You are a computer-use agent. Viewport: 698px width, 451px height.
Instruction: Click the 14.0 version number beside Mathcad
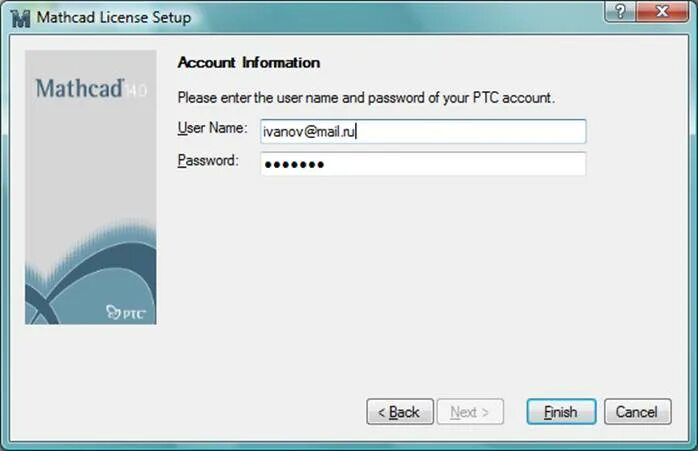point(136,90)
